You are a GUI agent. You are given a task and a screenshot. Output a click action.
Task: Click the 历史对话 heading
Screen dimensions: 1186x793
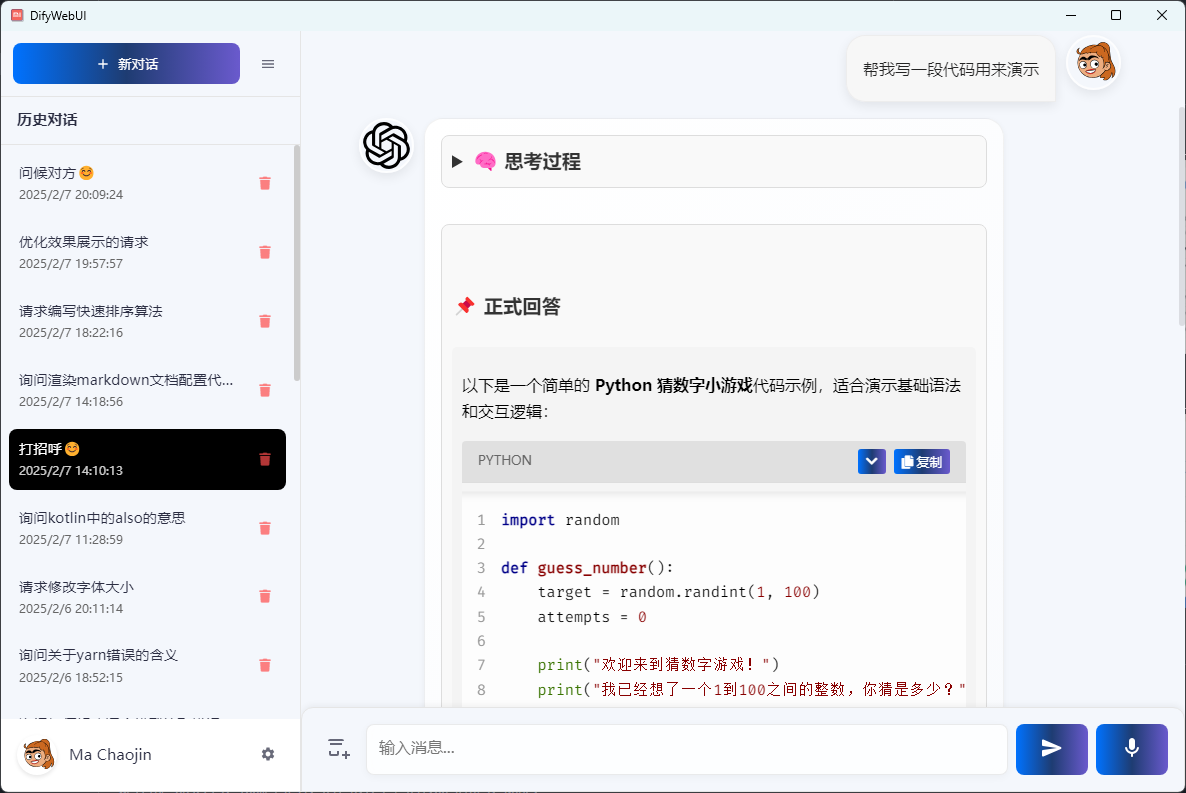47,120
